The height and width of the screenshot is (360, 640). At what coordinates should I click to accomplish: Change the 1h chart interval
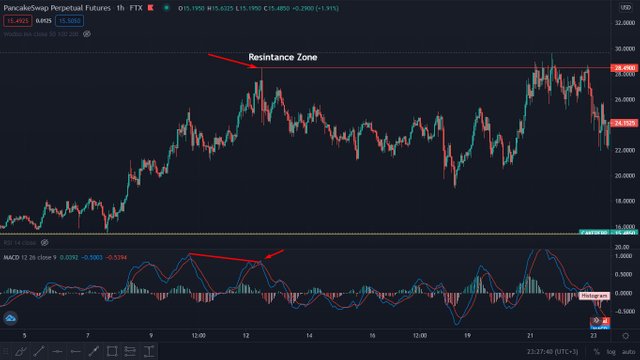pos(120,8)
